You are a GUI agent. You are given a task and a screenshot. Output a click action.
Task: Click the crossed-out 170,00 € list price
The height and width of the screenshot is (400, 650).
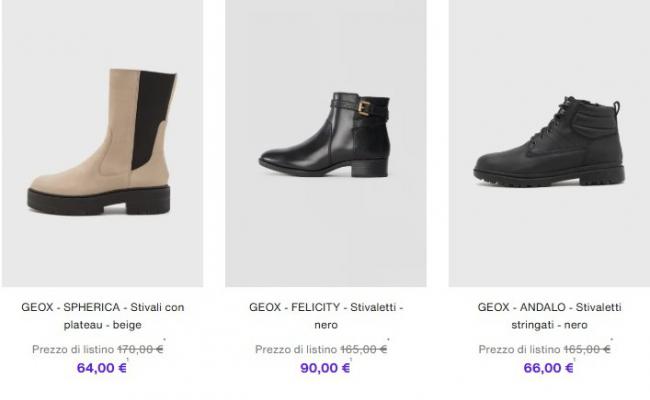140,350
